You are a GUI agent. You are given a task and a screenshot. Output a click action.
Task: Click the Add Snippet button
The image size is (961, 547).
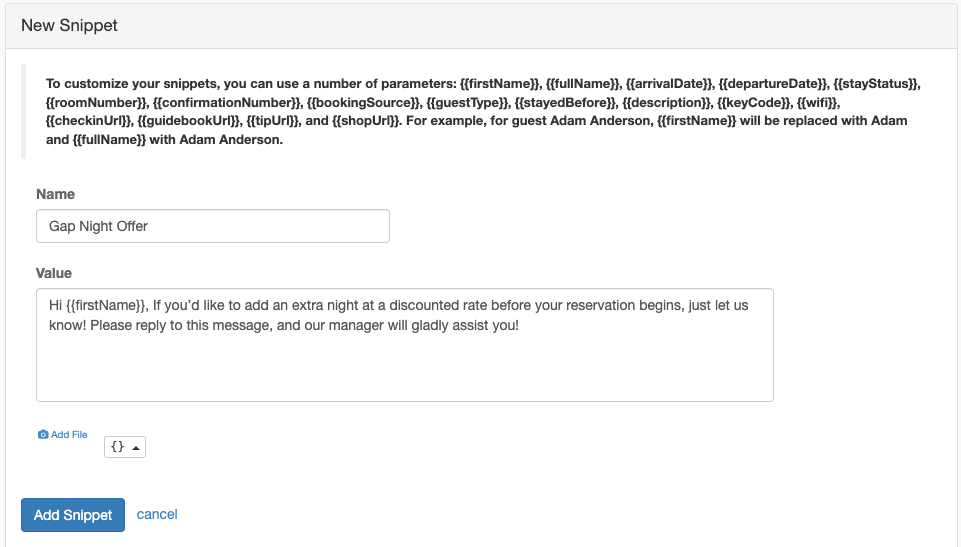click(x=73, y=515)
